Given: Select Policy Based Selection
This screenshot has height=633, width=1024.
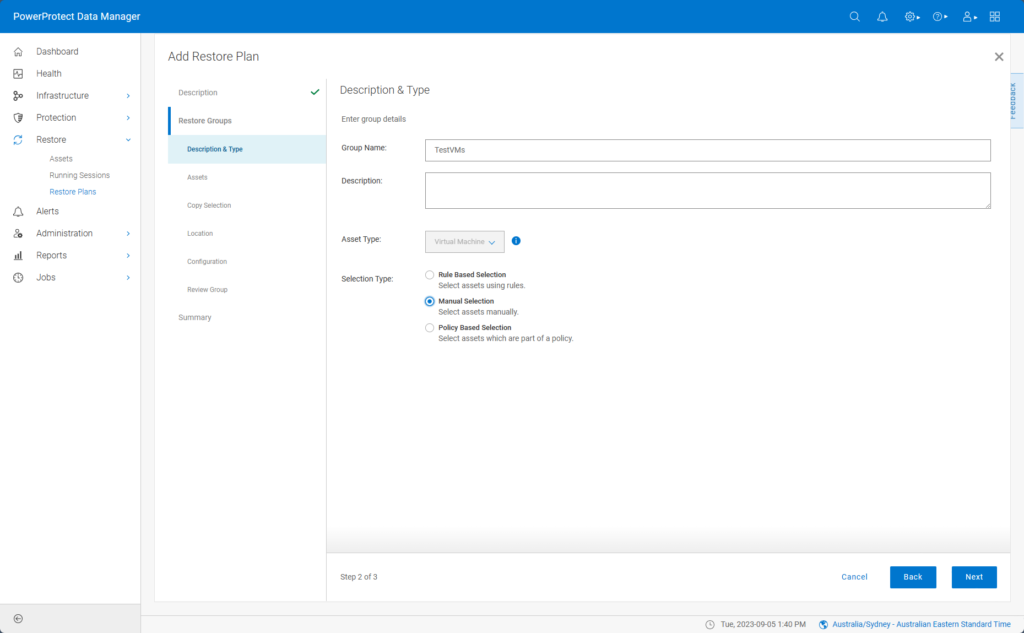Looking at the screenshot, I should coord(430,327).
